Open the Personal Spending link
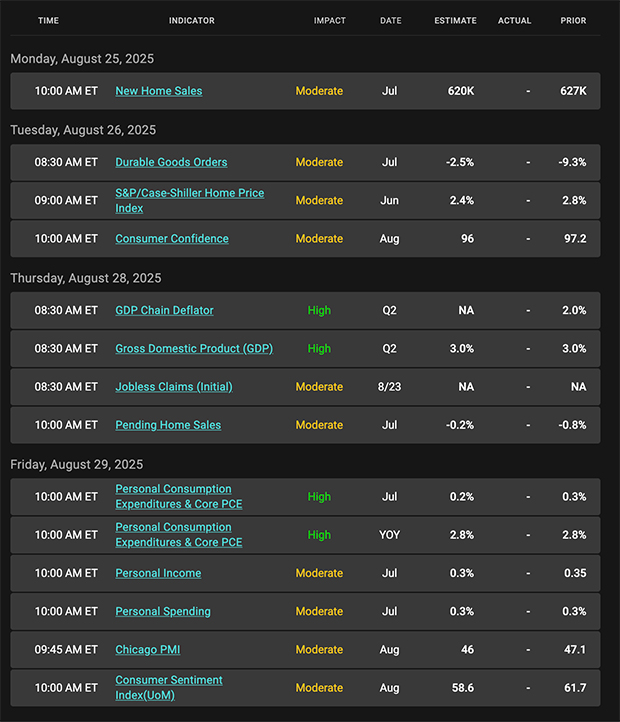The height and width of the screenshot is (722, 620). [163, 611]
